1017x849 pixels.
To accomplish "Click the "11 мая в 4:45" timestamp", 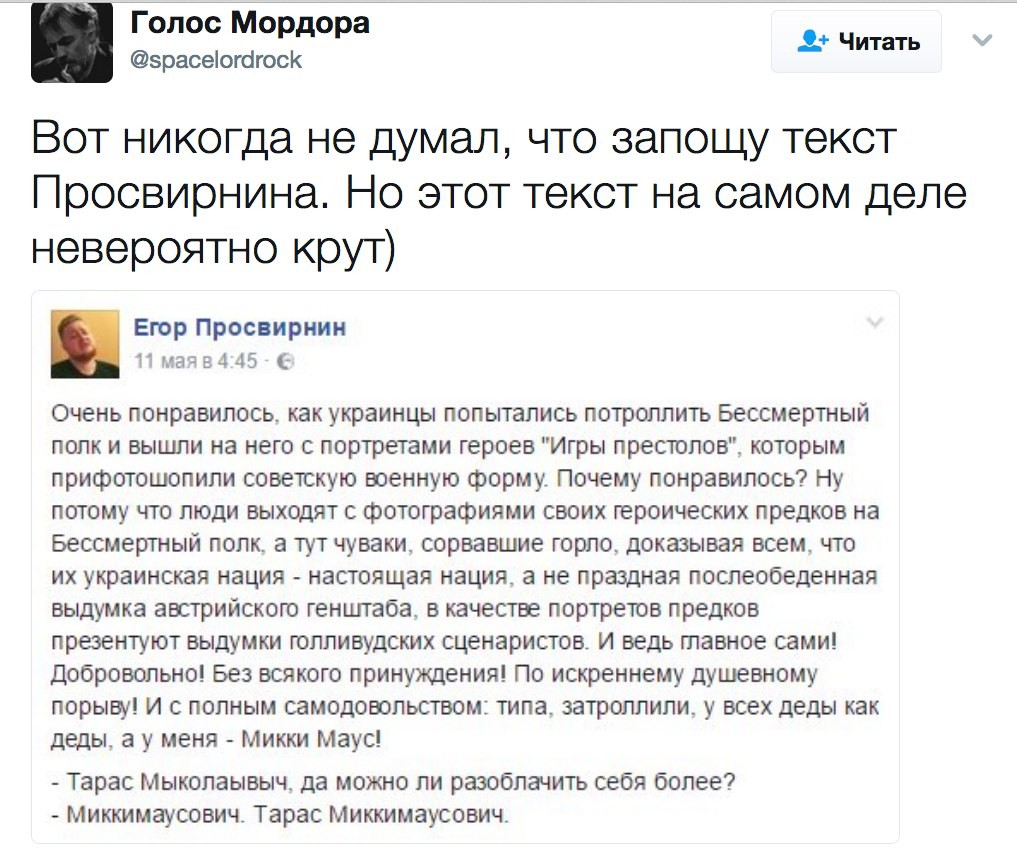I will tap(196, 361).
